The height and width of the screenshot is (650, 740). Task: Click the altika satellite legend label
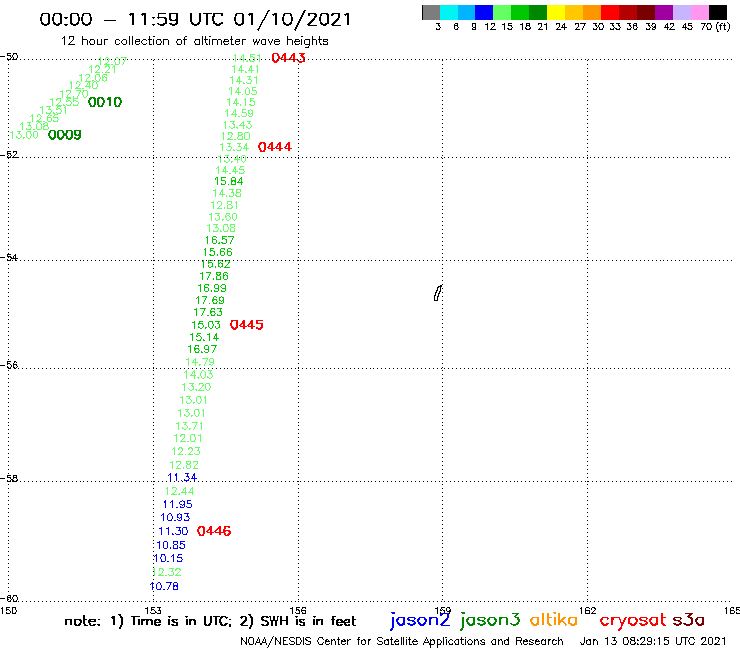click(554, 620)
